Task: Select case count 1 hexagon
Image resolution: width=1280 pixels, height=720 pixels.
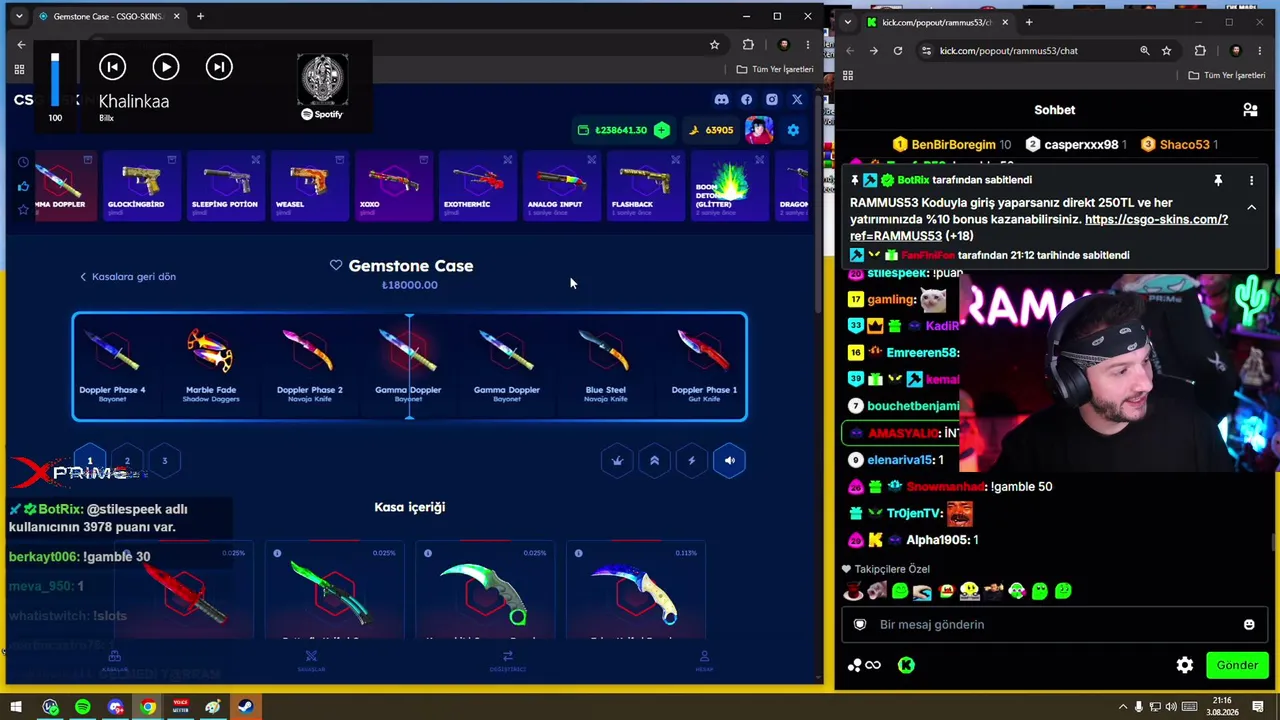Action: [89, 461]
